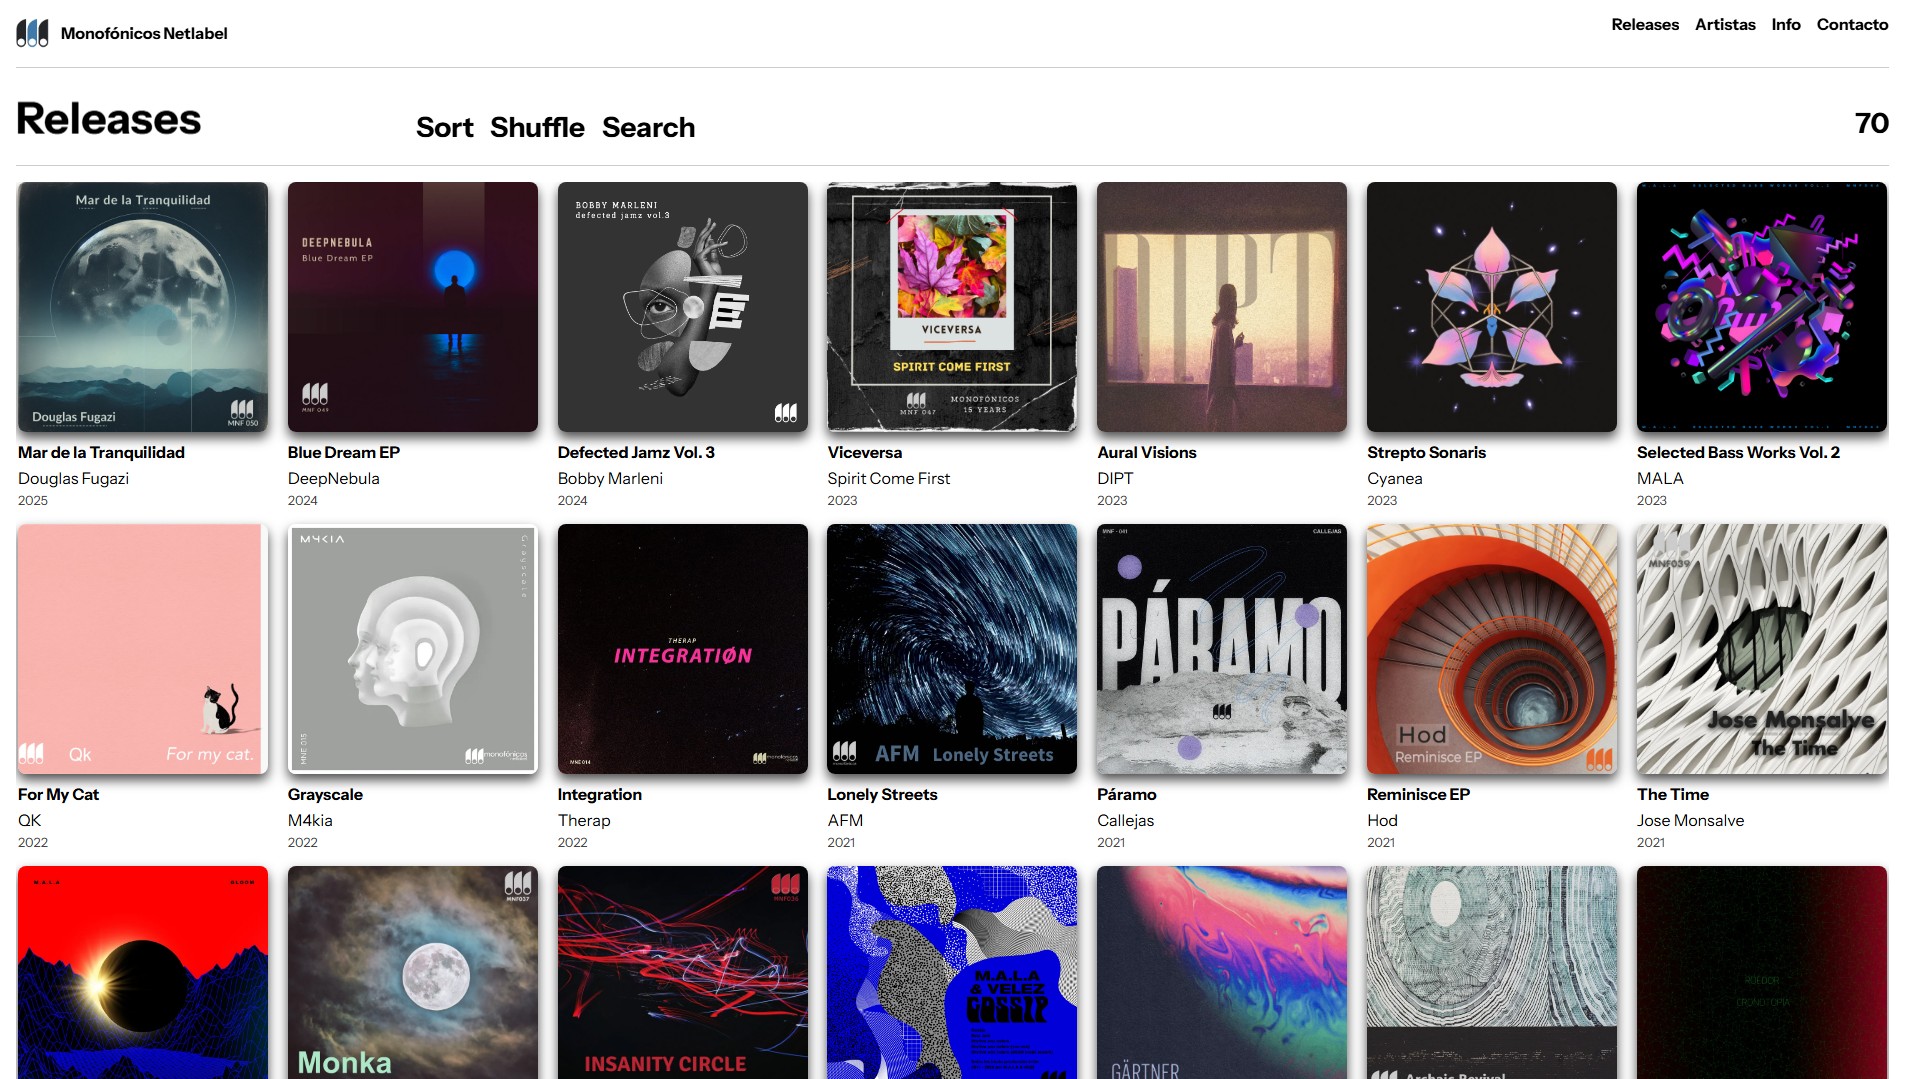Viewport: 1905px width, 1079px height.
Task: Open Selected Bass Works Vol. 2 title
Action: pos(1738,453)
